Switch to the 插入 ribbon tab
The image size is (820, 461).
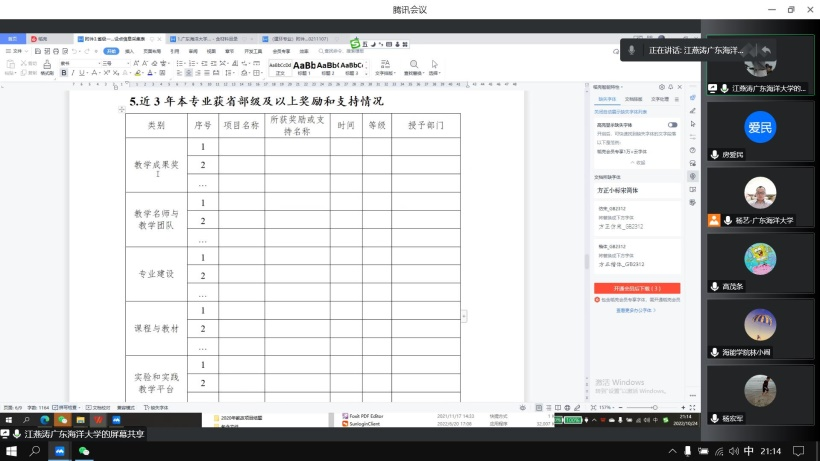(x=130, y=50)
